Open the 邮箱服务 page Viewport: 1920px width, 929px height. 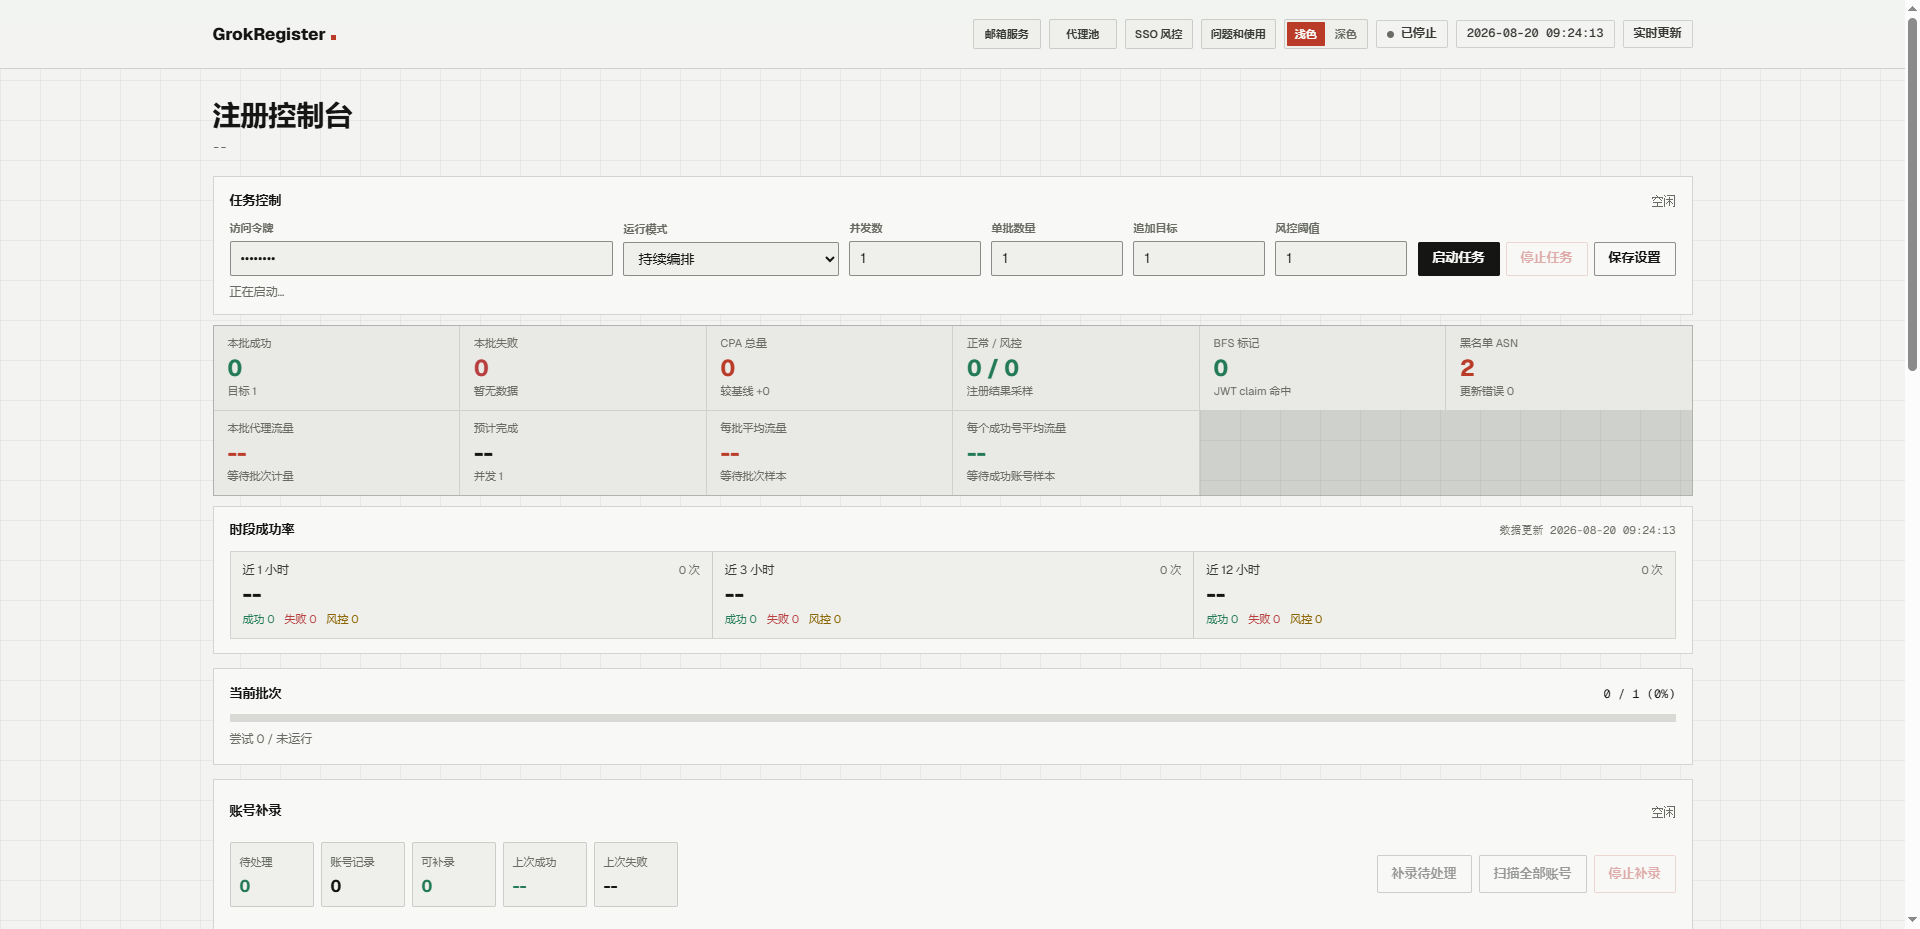(x=1006, y=34)
